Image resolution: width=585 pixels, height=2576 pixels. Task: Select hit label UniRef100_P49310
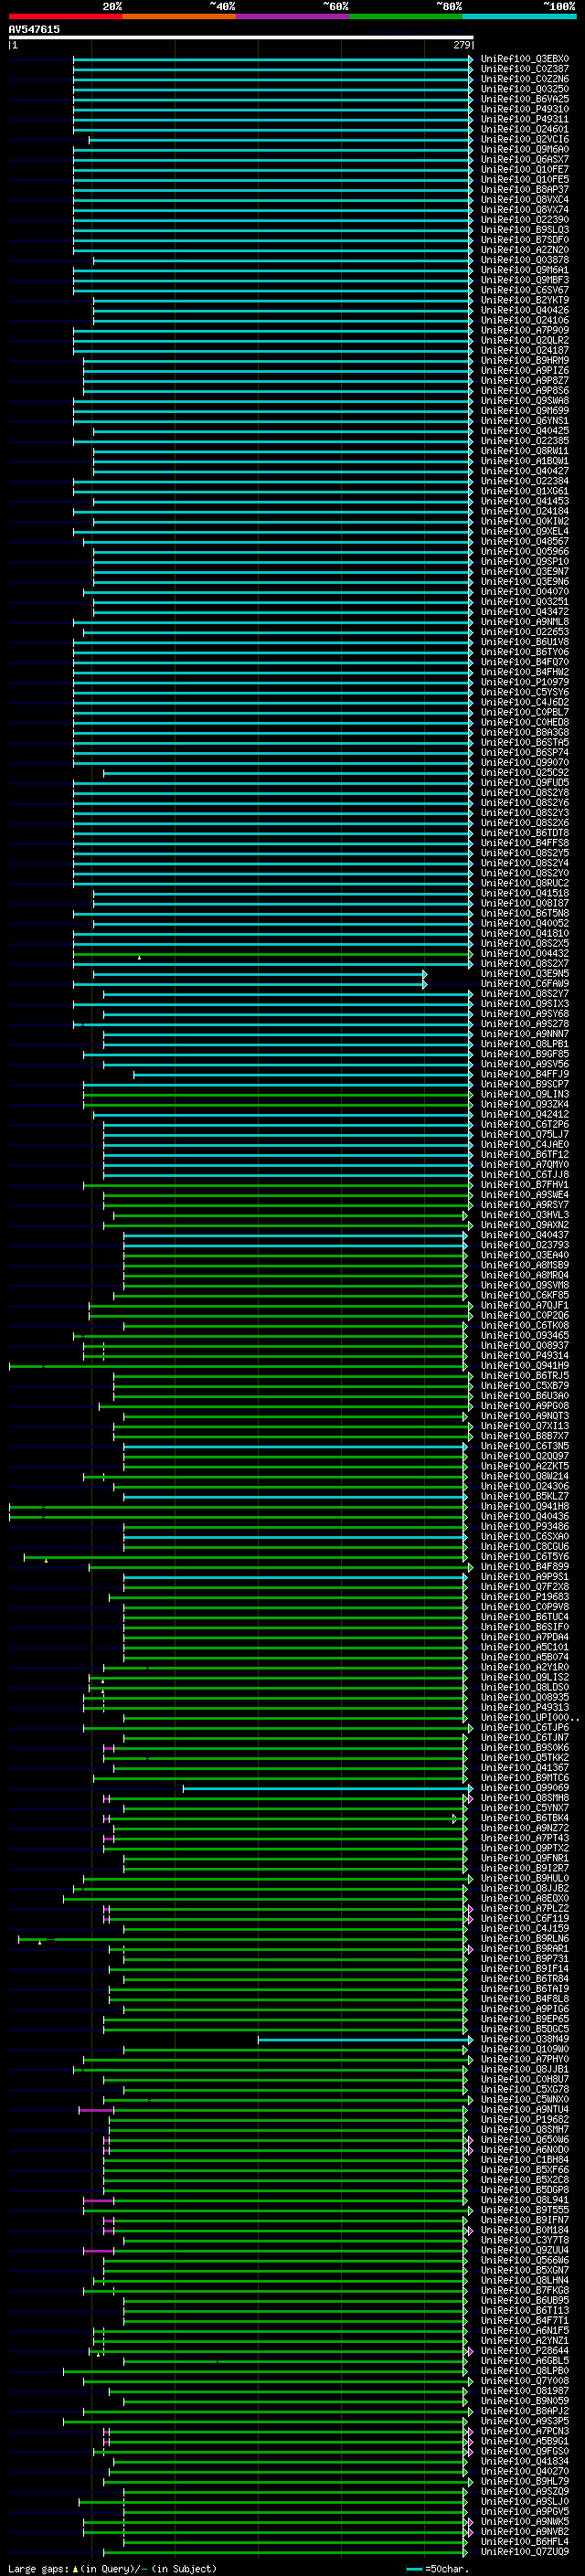coord(524,109)
